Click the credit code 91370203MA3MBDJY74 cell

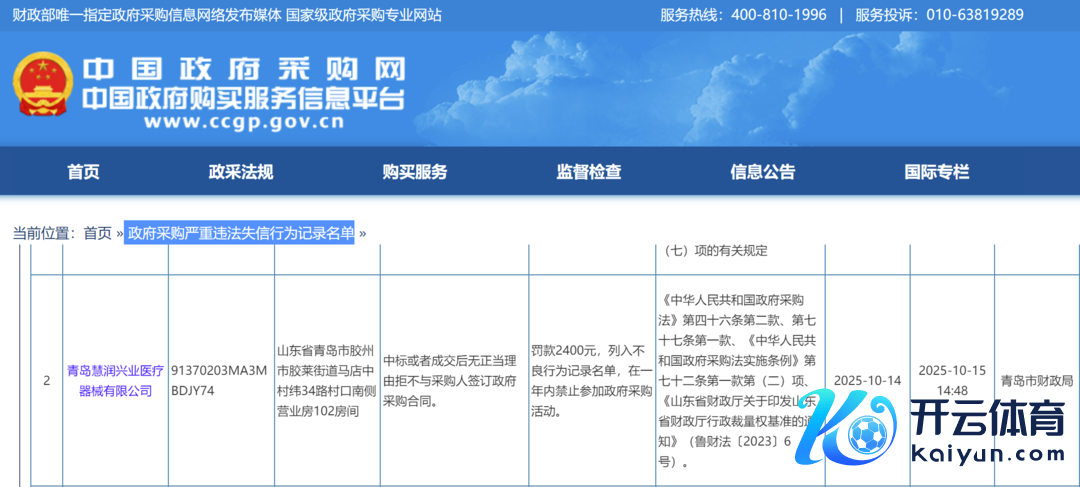(221, 380)
